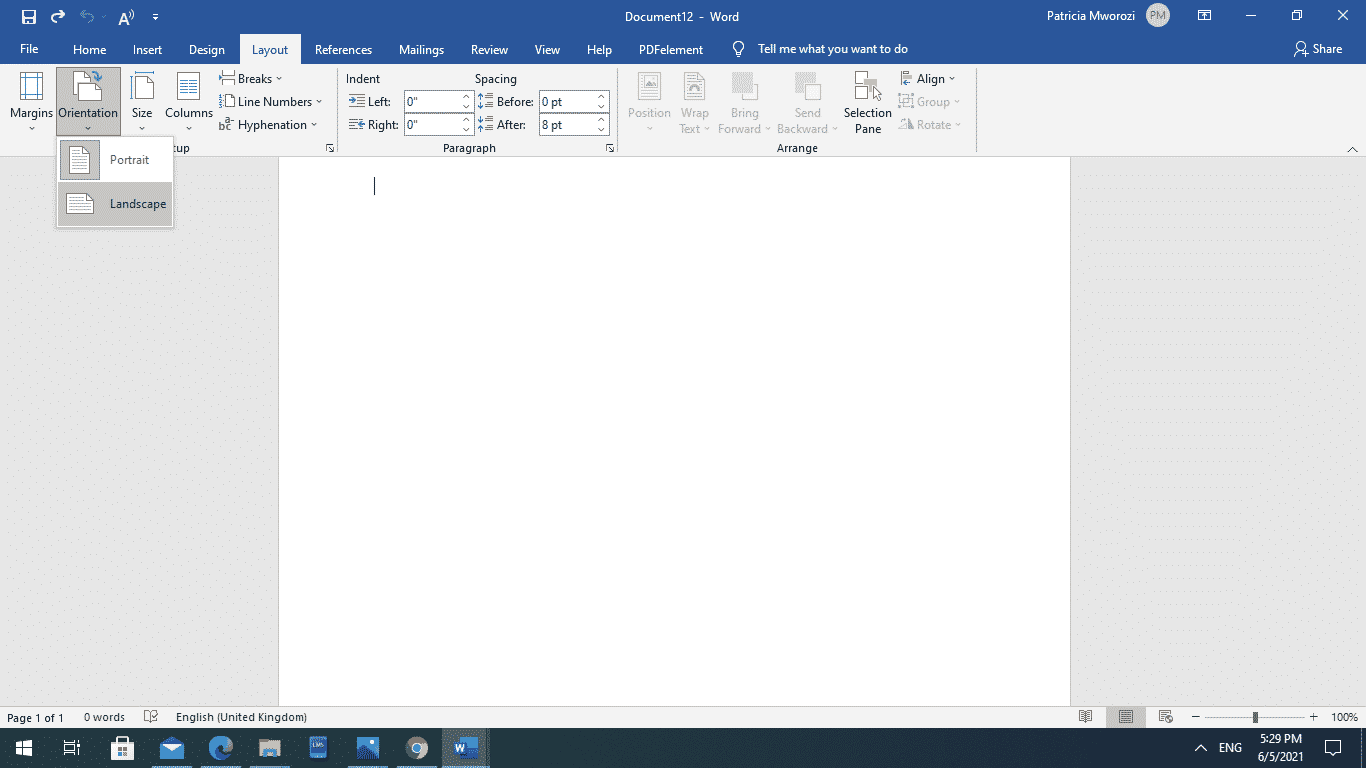Switch to the References tab
The height and width of the screenshot is (768, 1366).
pos(343,50)
